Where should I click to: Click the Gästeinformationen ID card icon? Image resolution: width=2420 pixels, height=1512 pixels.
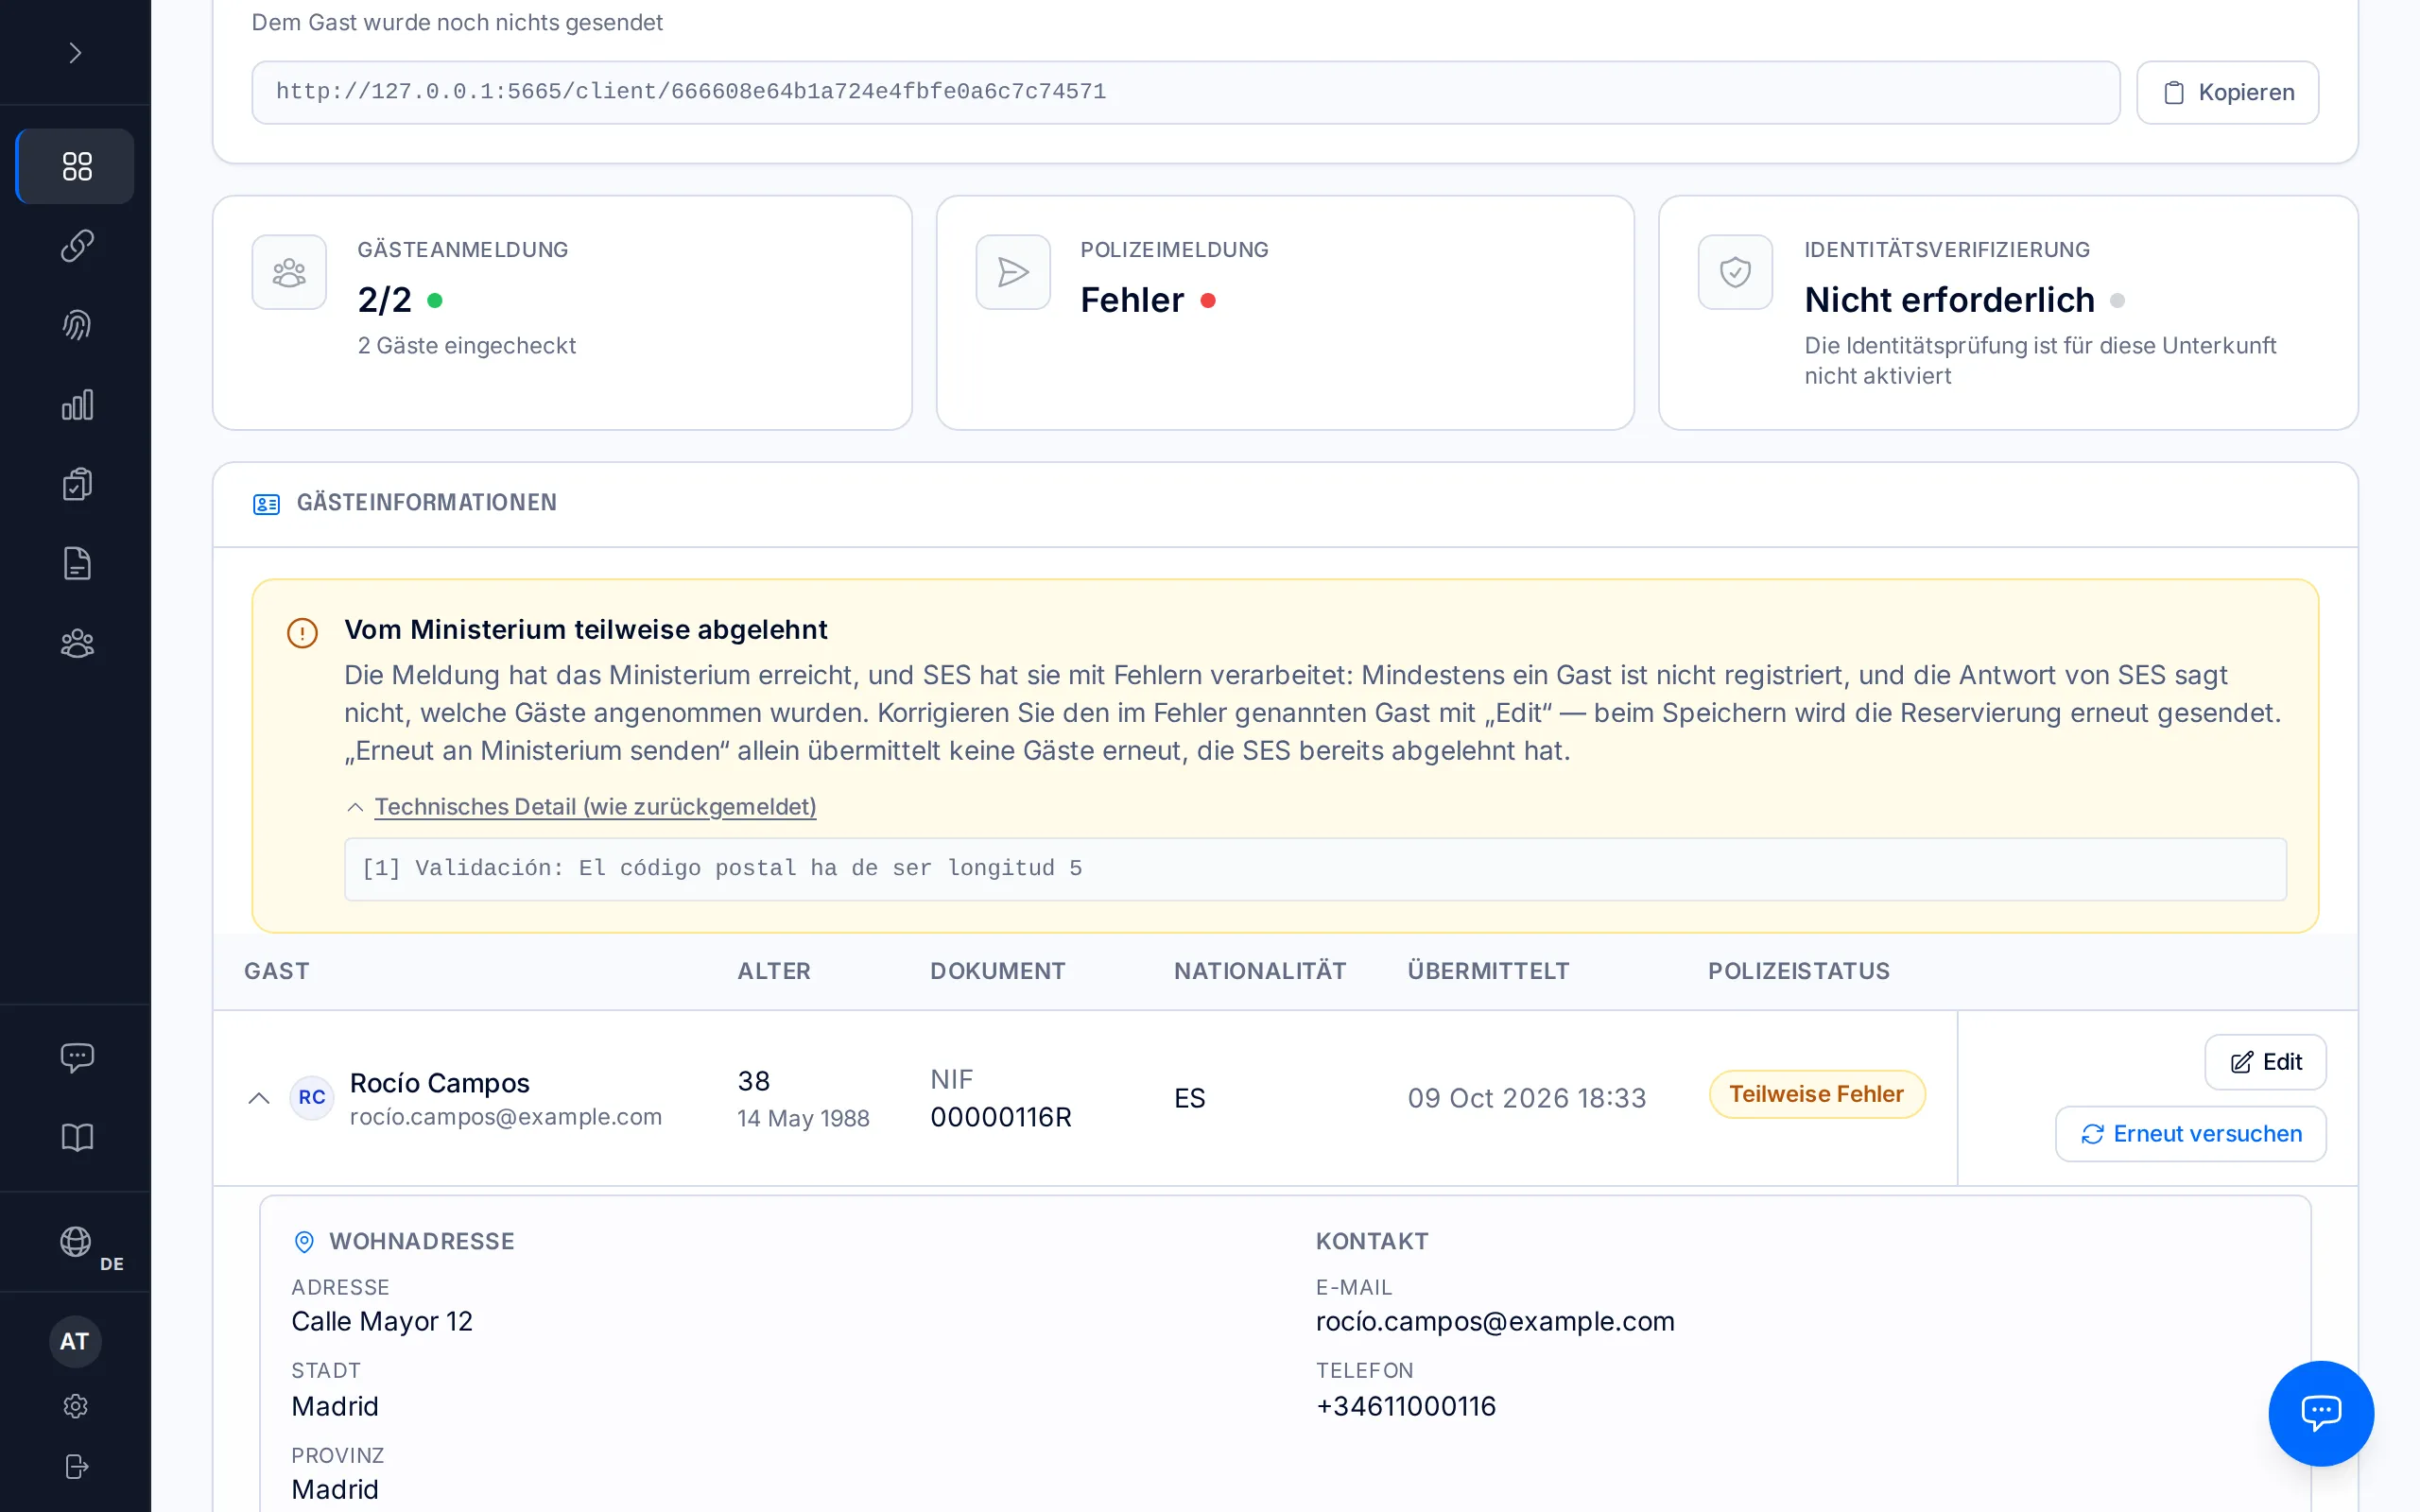(x=266, y=503)
